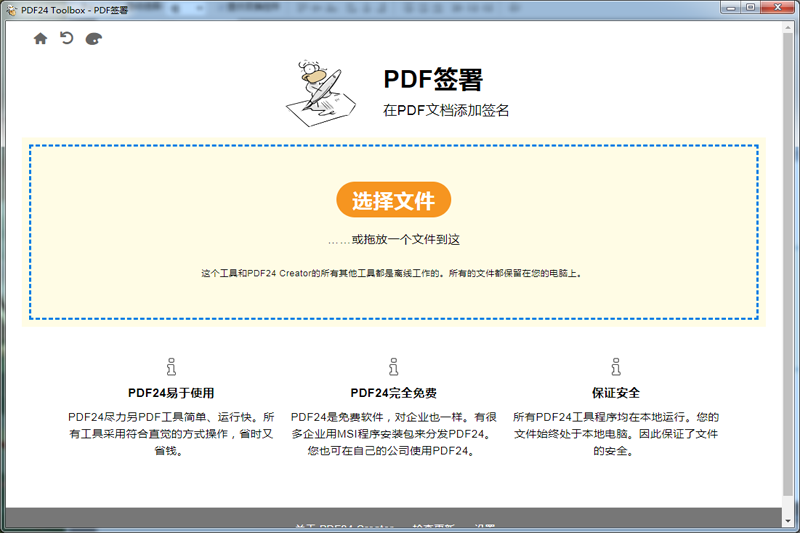Open the theme palette icon
The width and height of the screenshot is (800, 533).
pos(94,39)
